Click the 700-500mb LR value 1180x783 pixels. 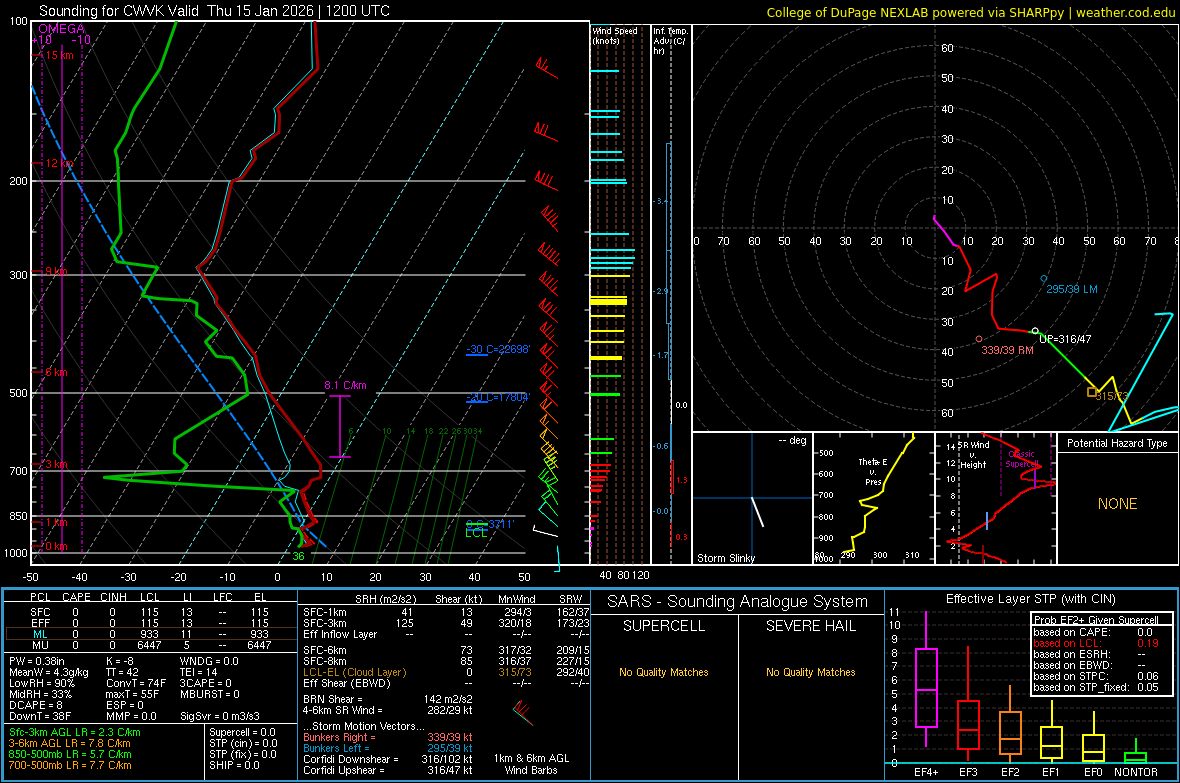[x=70, y=765]
